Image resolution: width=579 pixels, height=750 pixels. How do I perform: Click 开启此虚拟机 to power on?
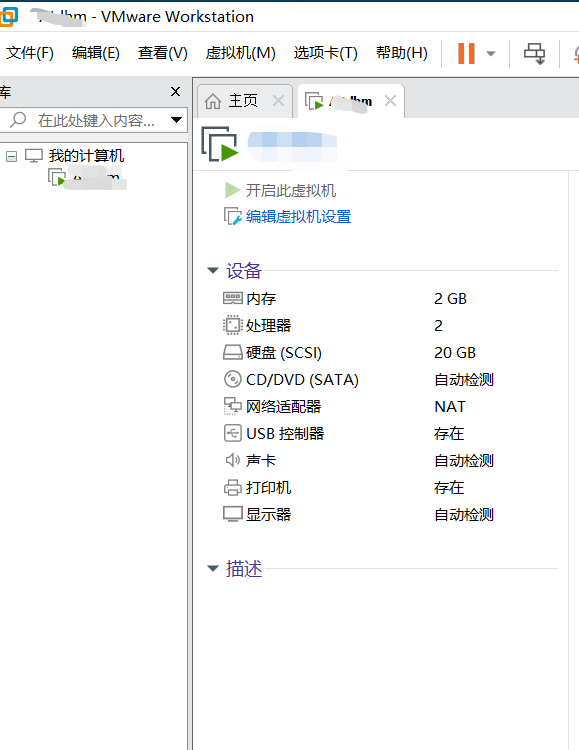(x=291, y=190)
